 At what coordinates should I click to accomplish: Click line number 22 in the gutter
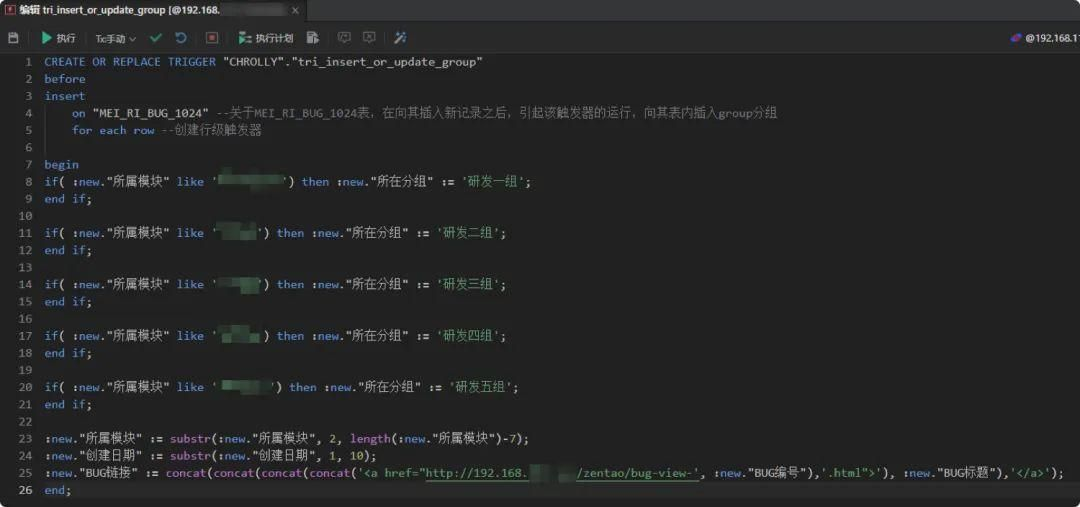point(25,422)
